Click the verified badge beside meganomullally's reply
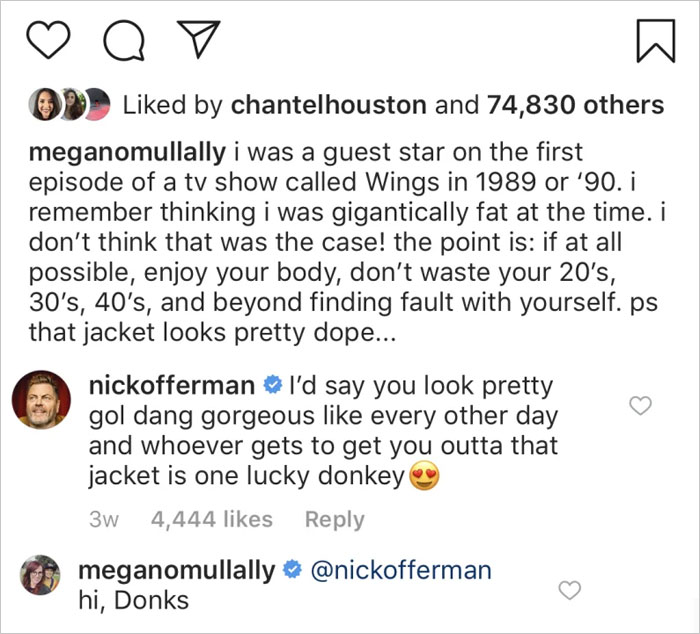The width and height of the screenshot is (700, 634). click(292, 571)
